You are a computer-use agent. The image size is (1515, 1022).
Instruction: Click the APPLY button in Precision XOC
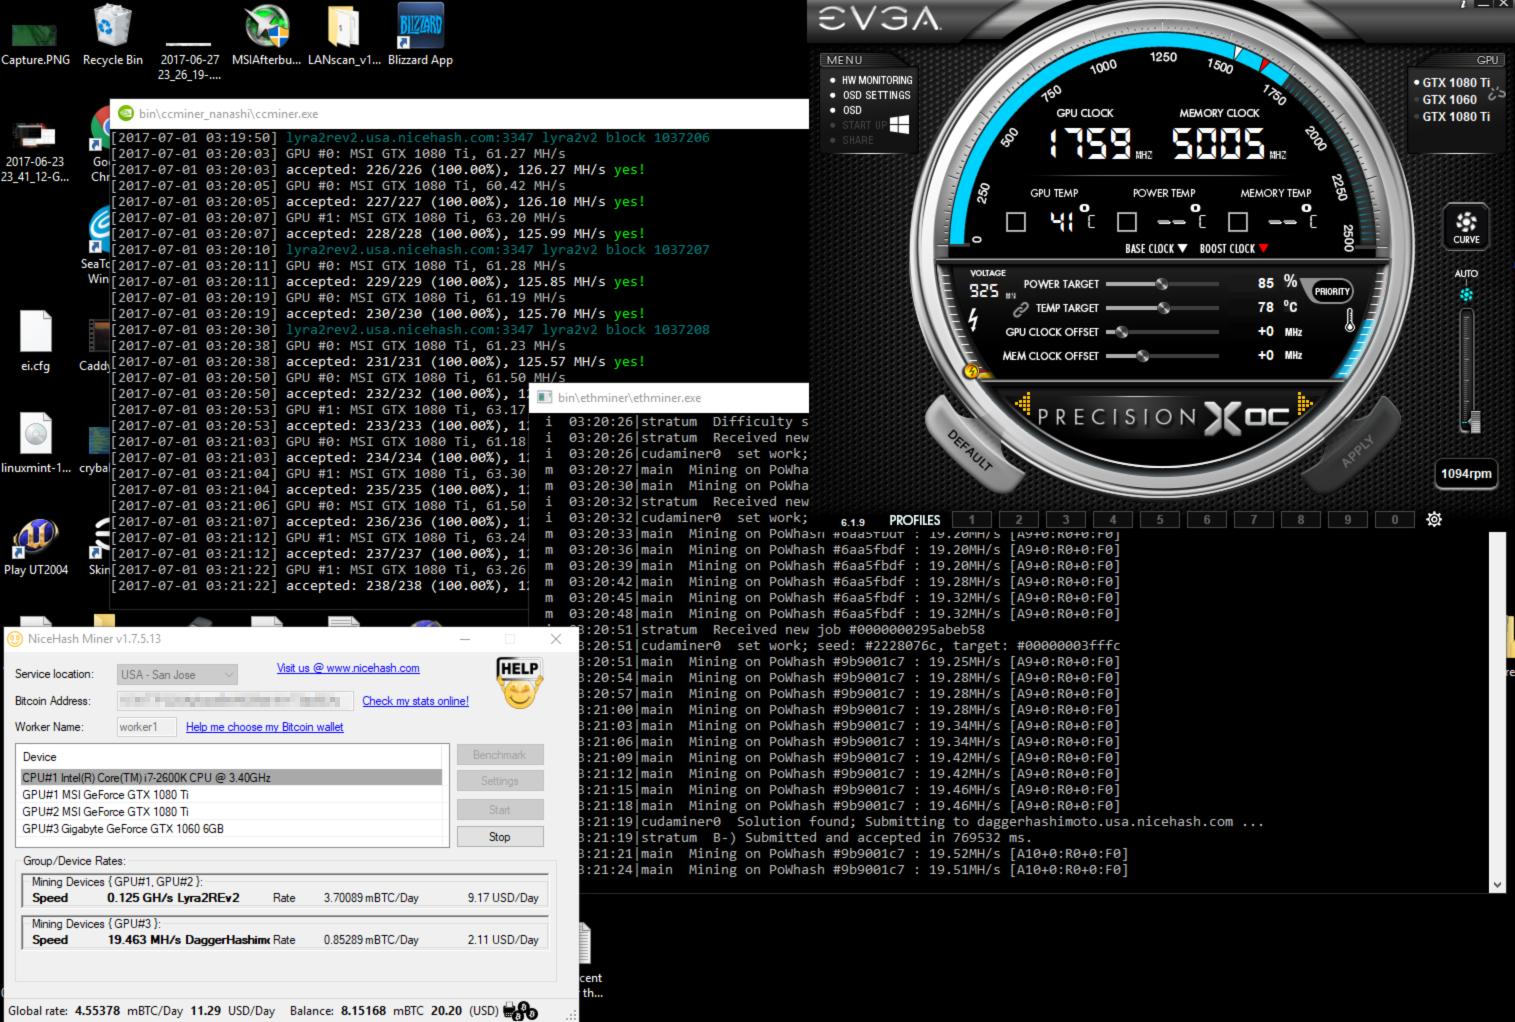tap(1357, 450)
